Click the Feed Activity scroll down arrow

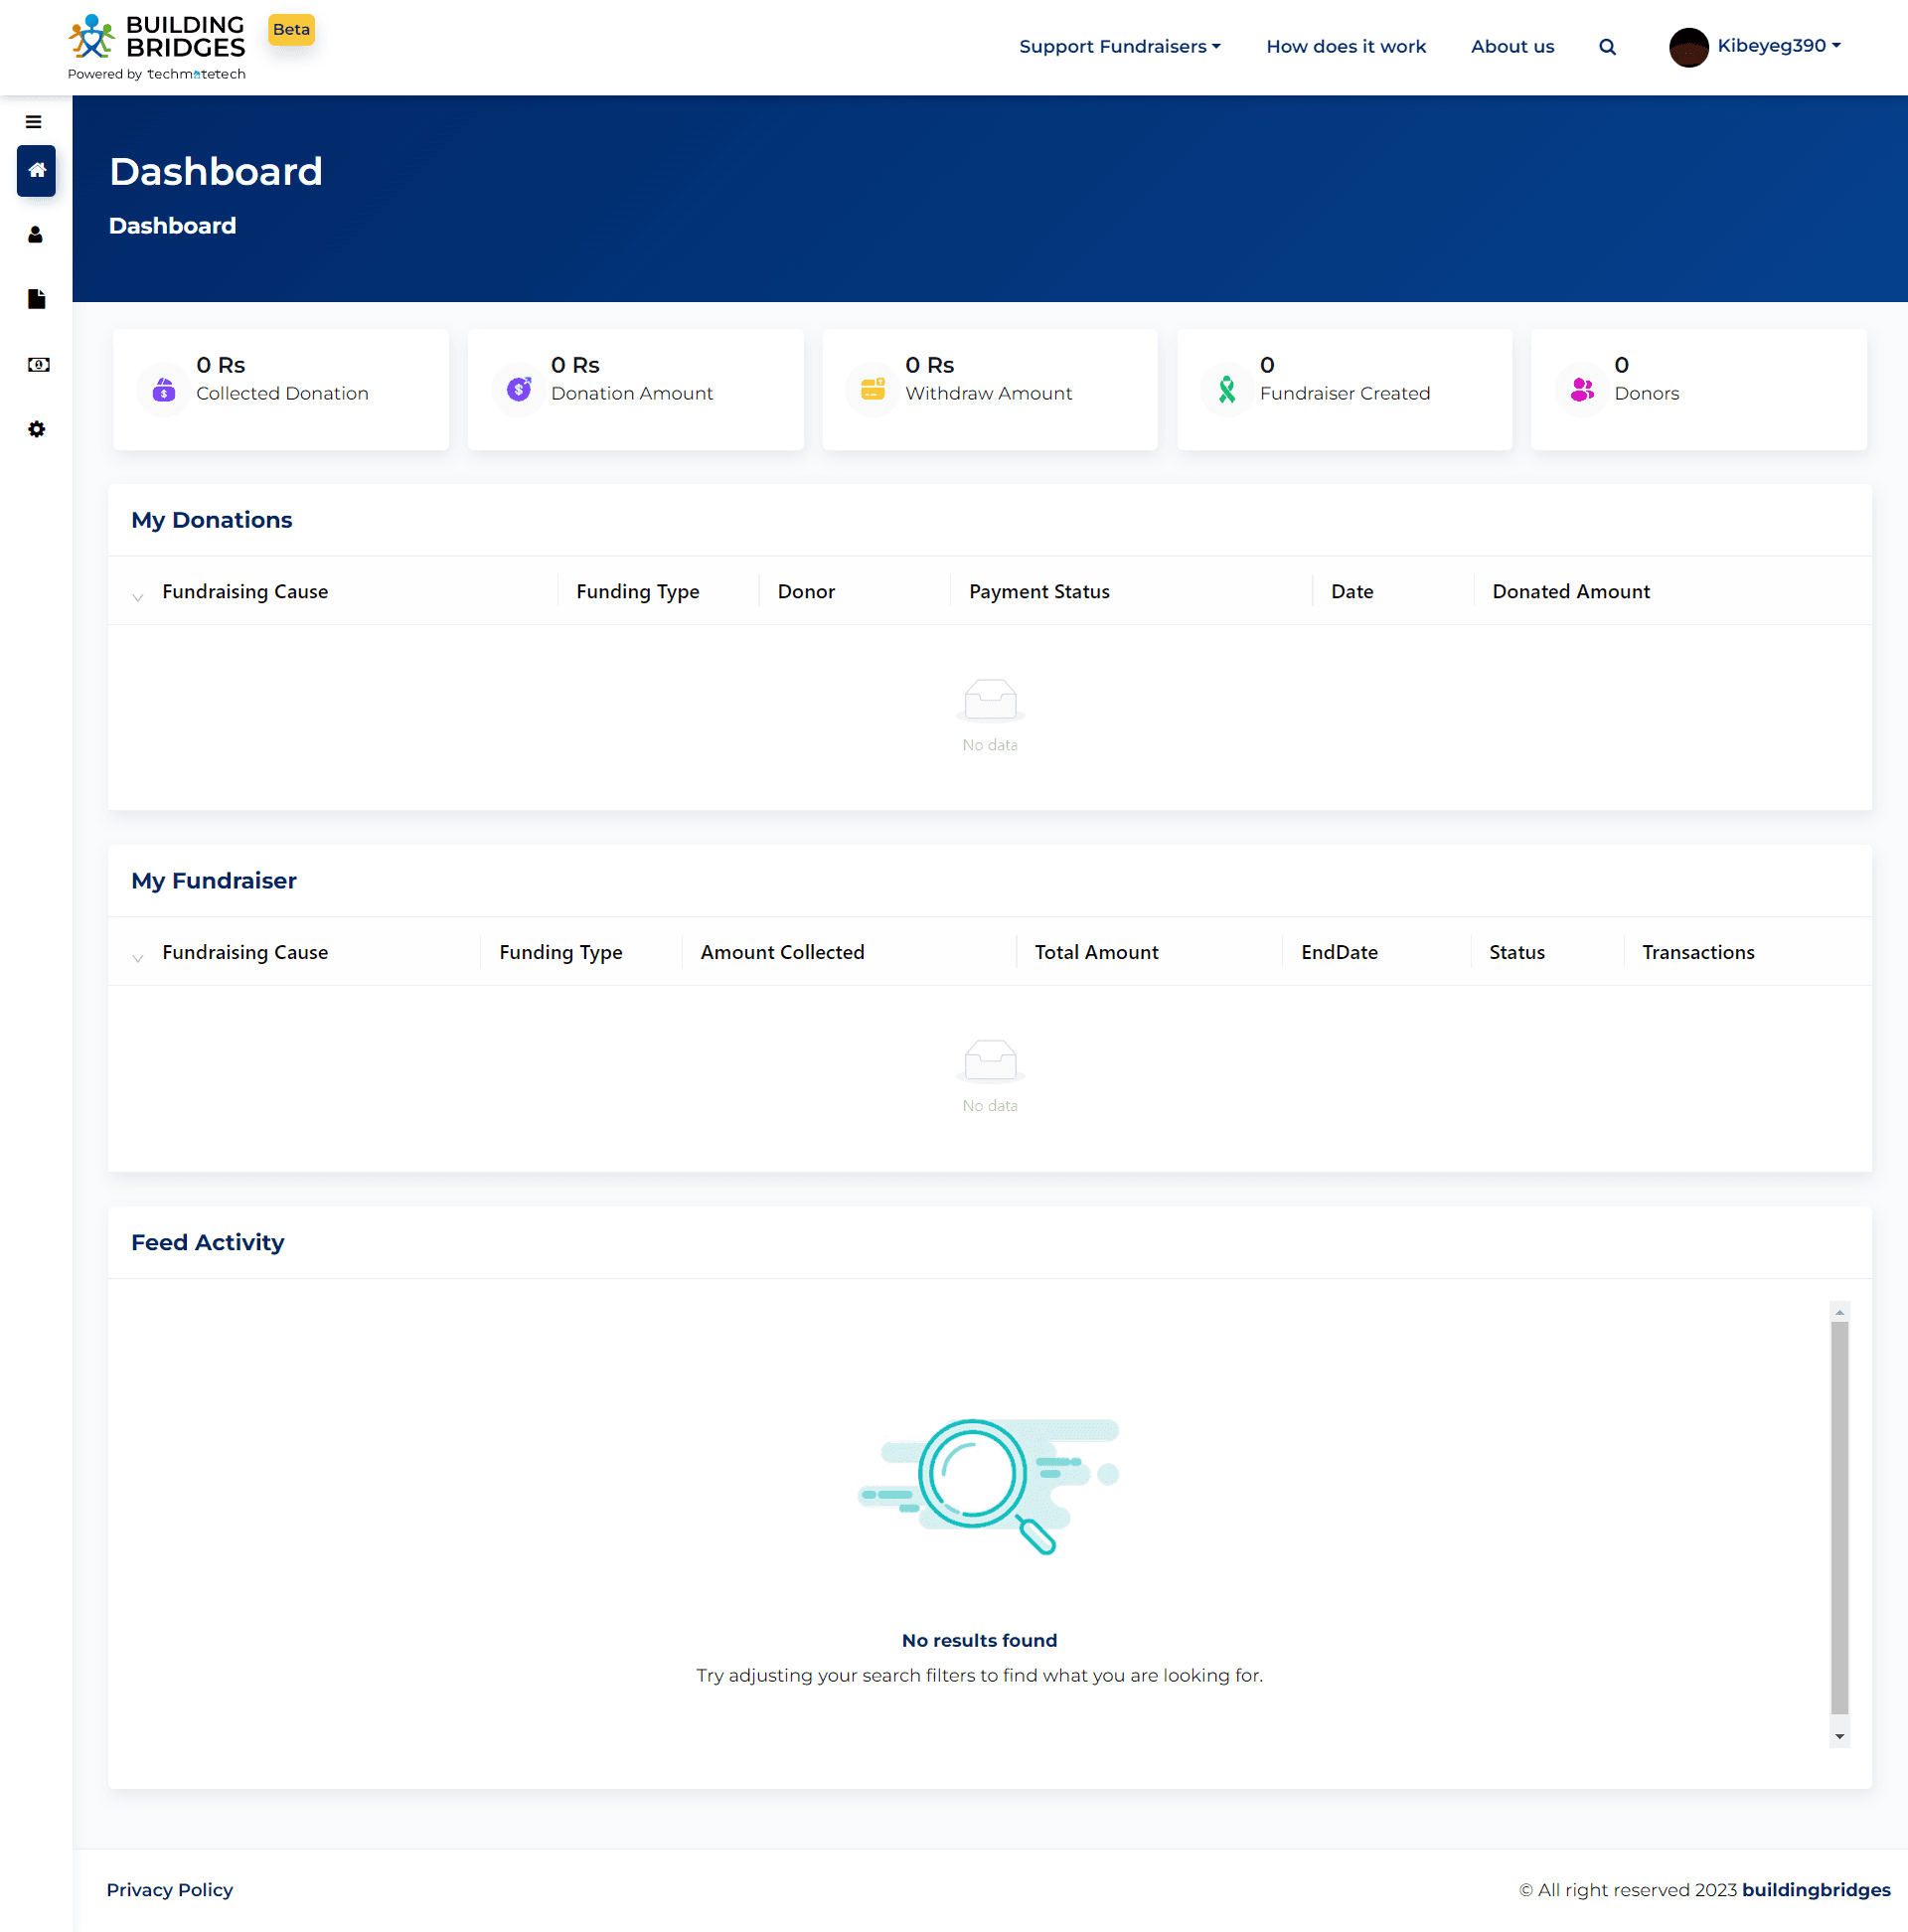click(x=1839, y=1737)
